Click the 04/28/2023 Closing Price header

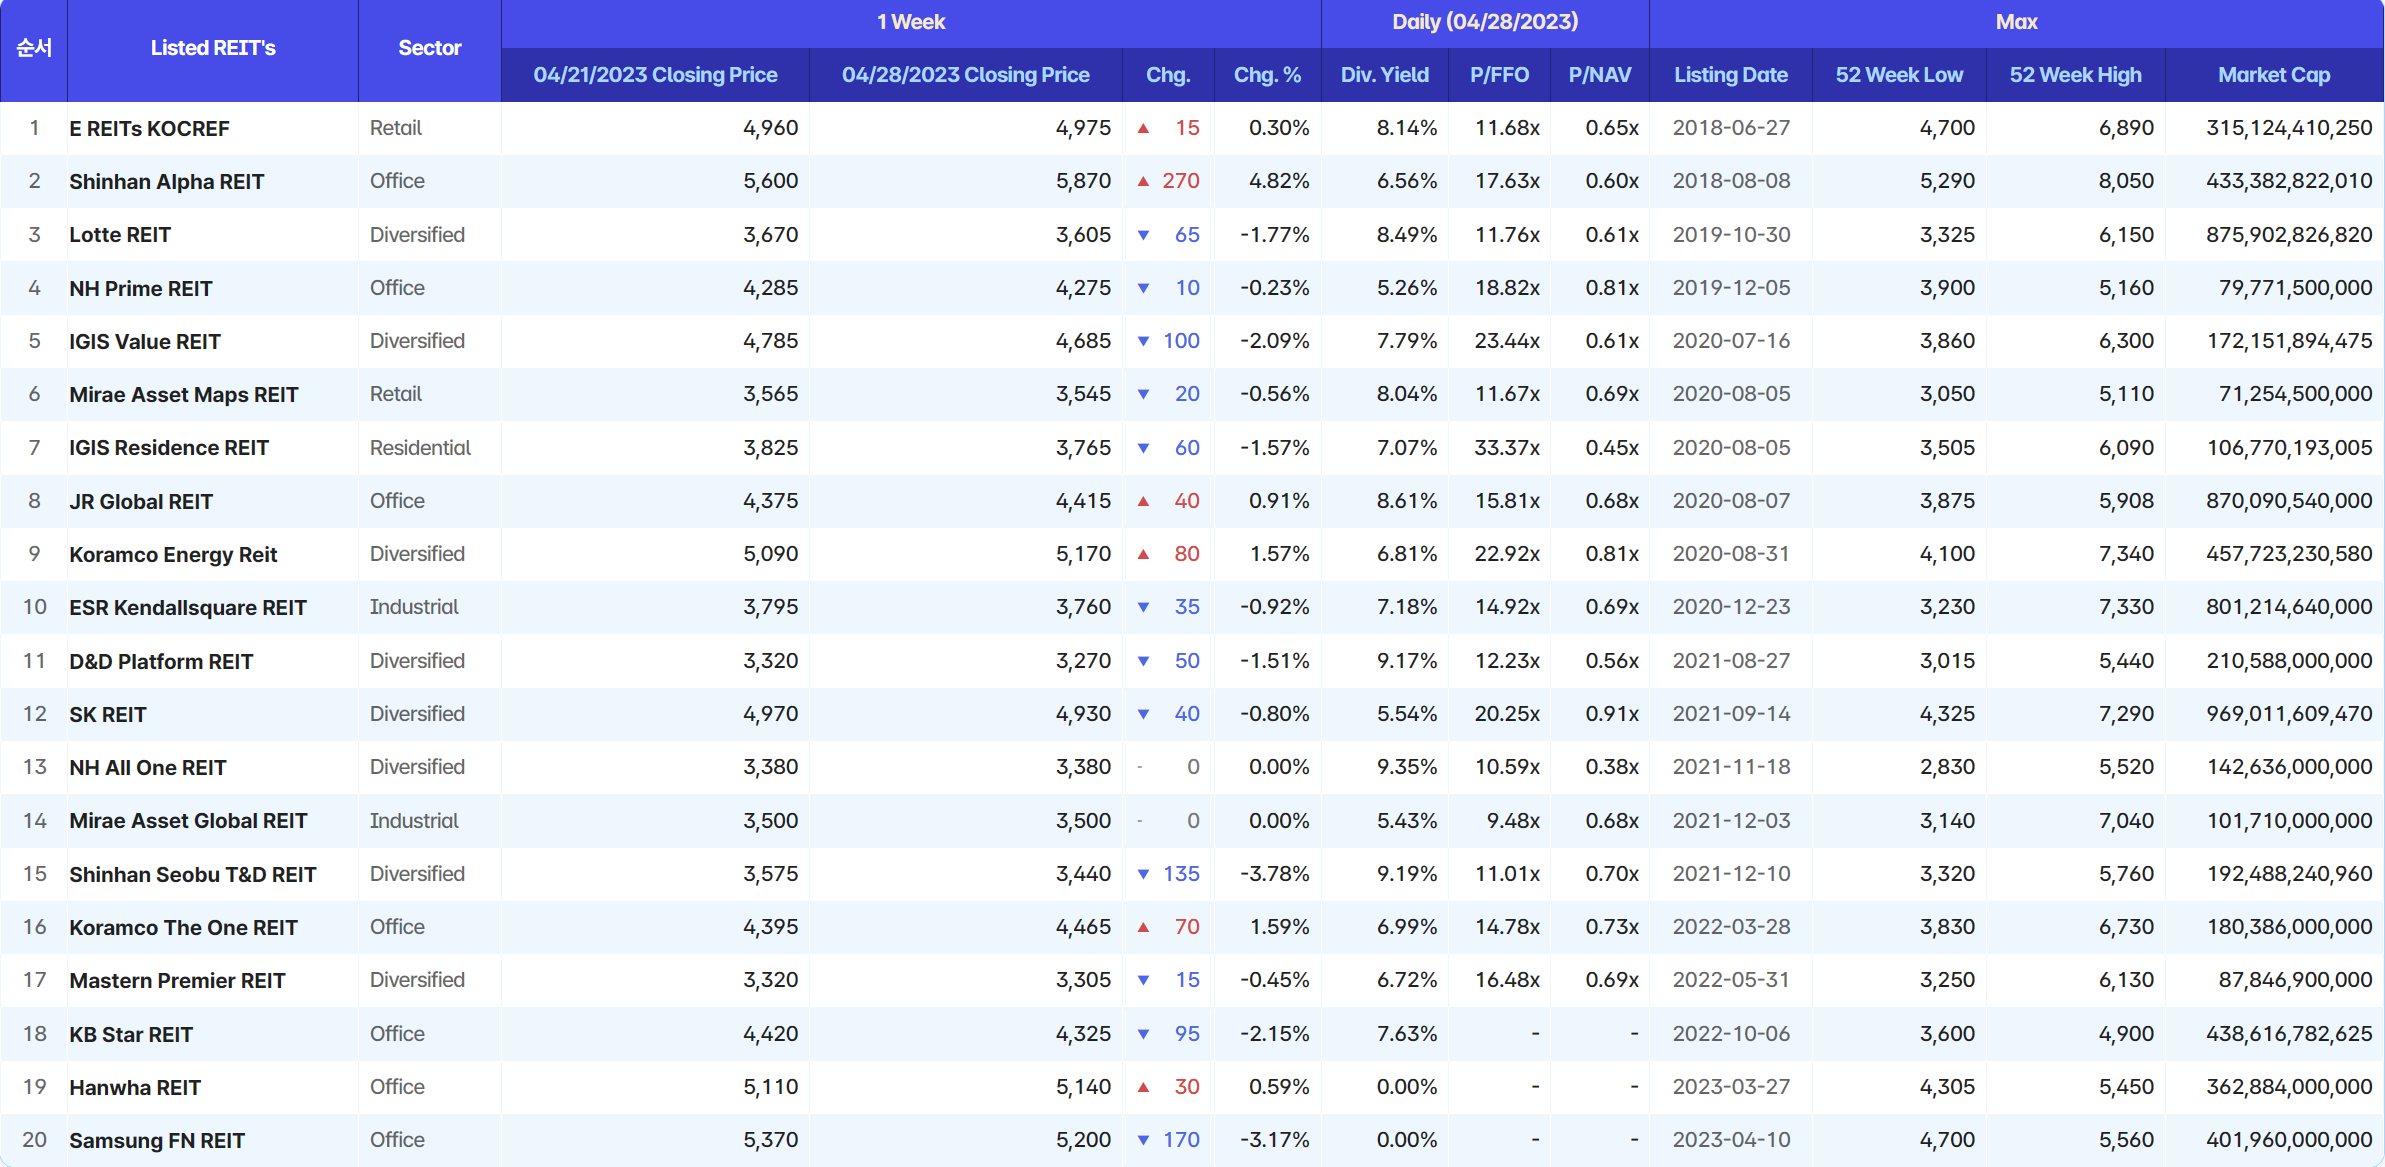point(965,75)
